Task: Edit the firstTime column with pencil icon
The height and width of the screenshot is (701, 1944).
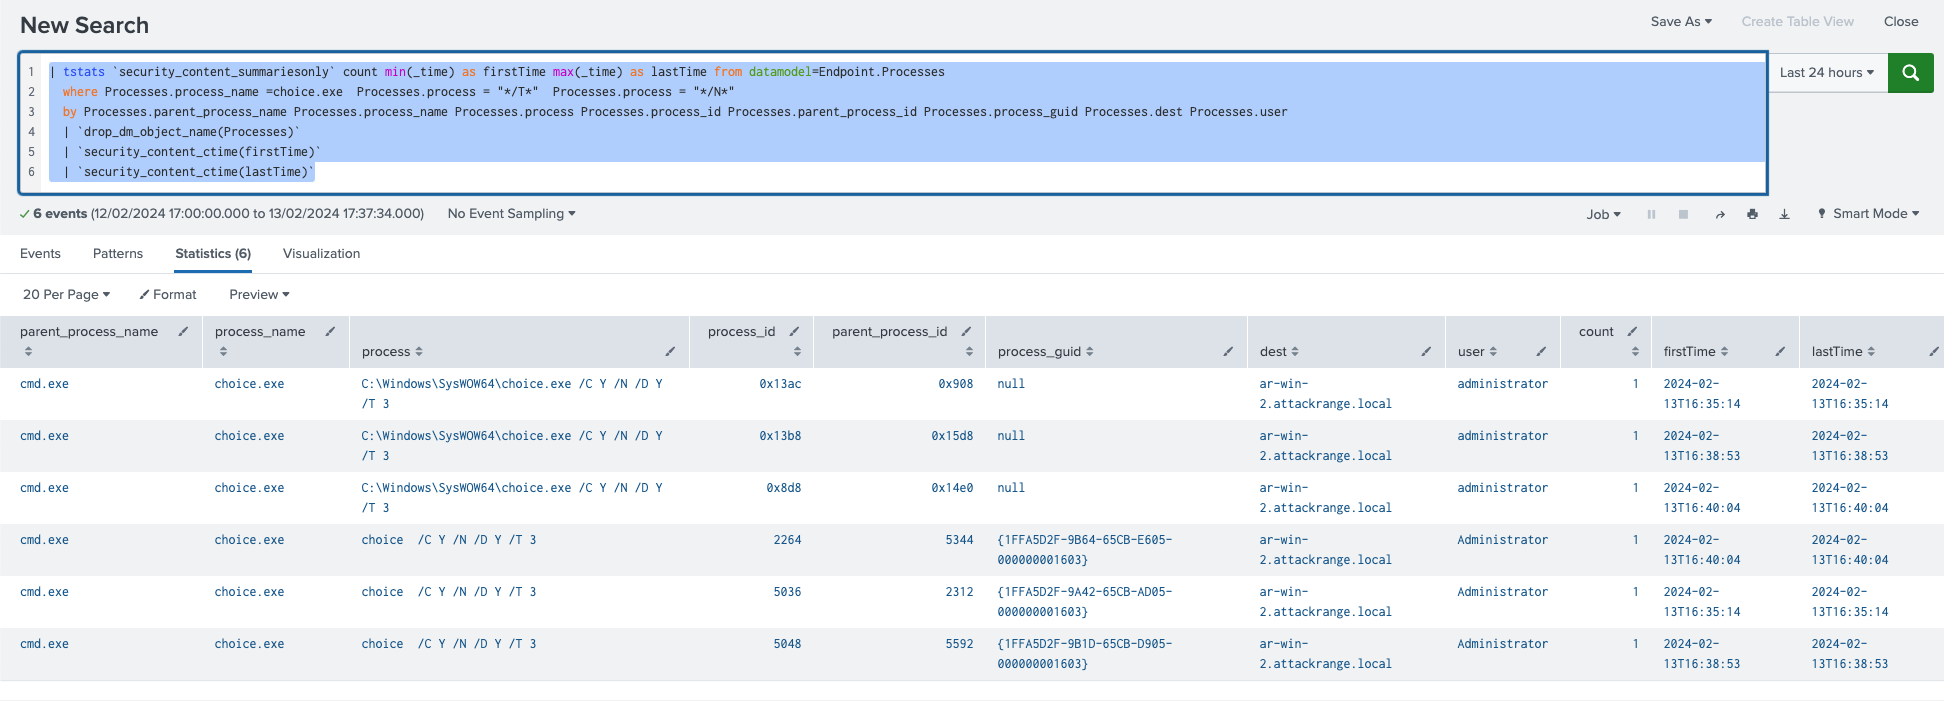Action: coord(1780,352)
